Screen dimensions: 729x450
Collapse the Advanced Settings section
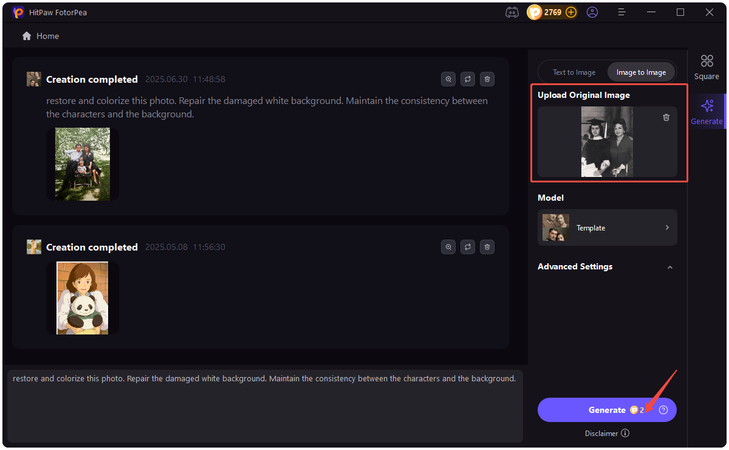669,267
